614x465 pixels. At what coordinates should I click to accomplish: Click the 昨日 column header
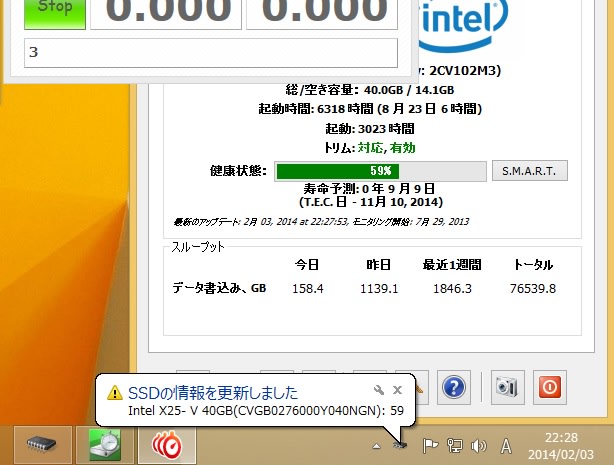click(x=378, y=265)
